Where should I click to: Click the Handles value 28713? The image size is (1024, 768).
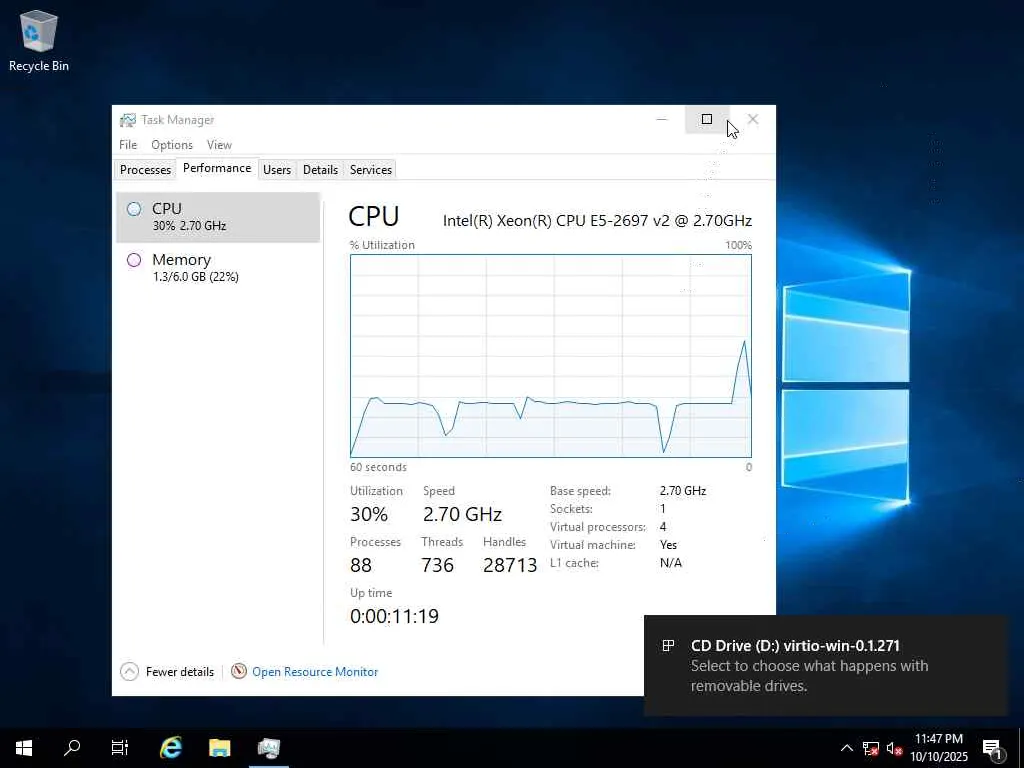point(510,565)
